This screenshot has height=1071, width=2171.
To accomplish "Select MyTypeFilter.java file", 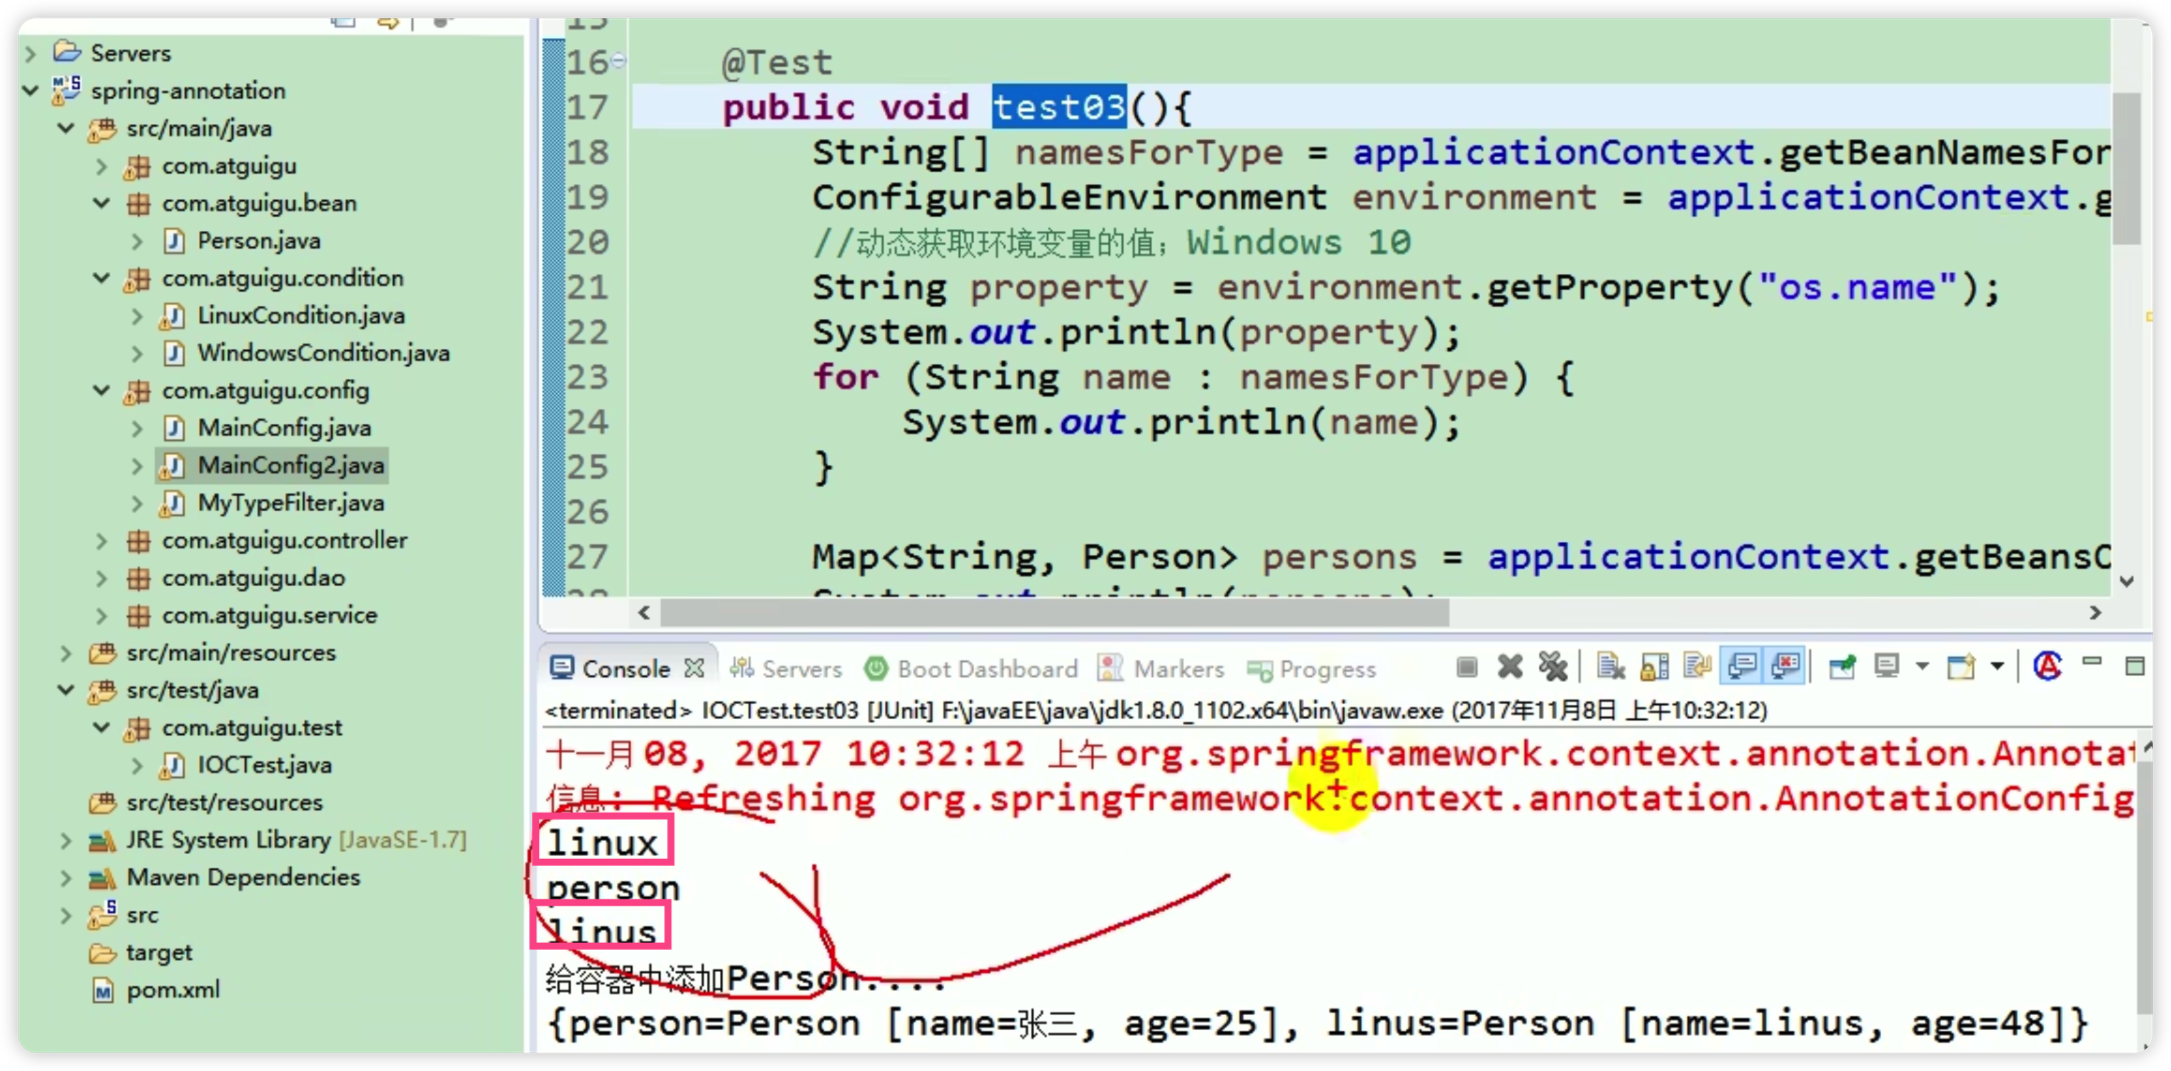I will click(290, 503).
